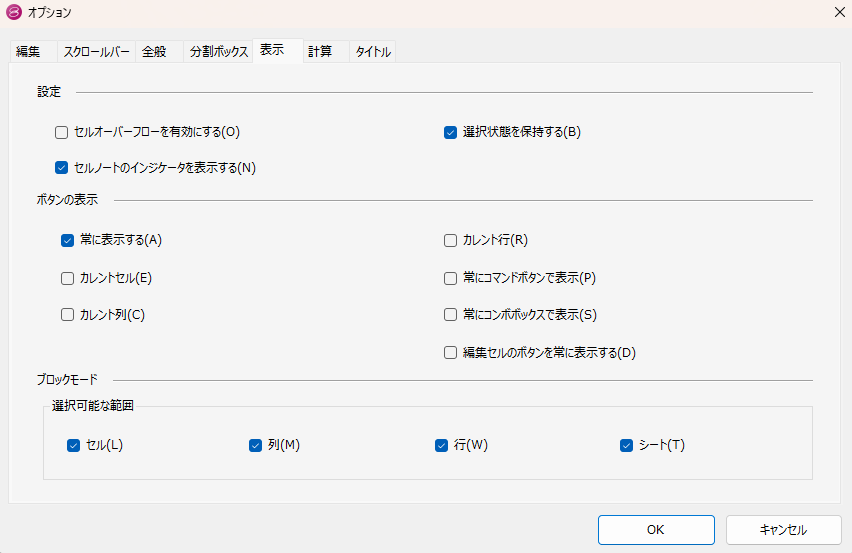Screen dimensions: 852x553
Task: Click the 設定 section heading
Action: pos(49,92)
